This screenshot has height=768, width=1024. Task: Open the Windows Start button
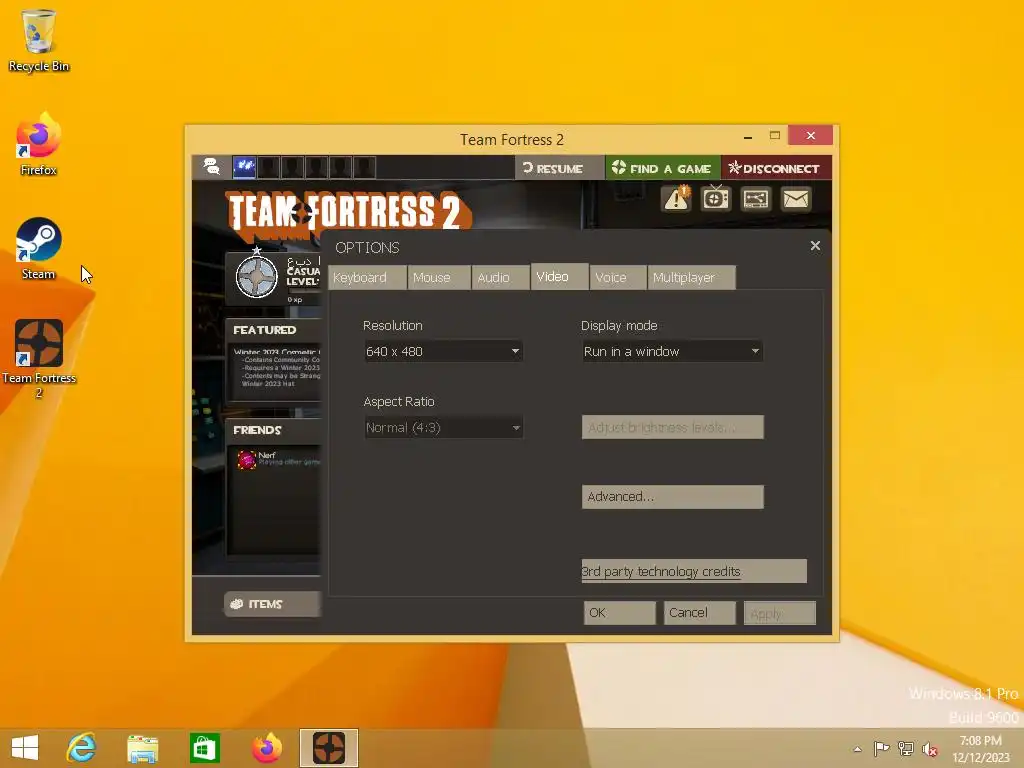[25, 748]
